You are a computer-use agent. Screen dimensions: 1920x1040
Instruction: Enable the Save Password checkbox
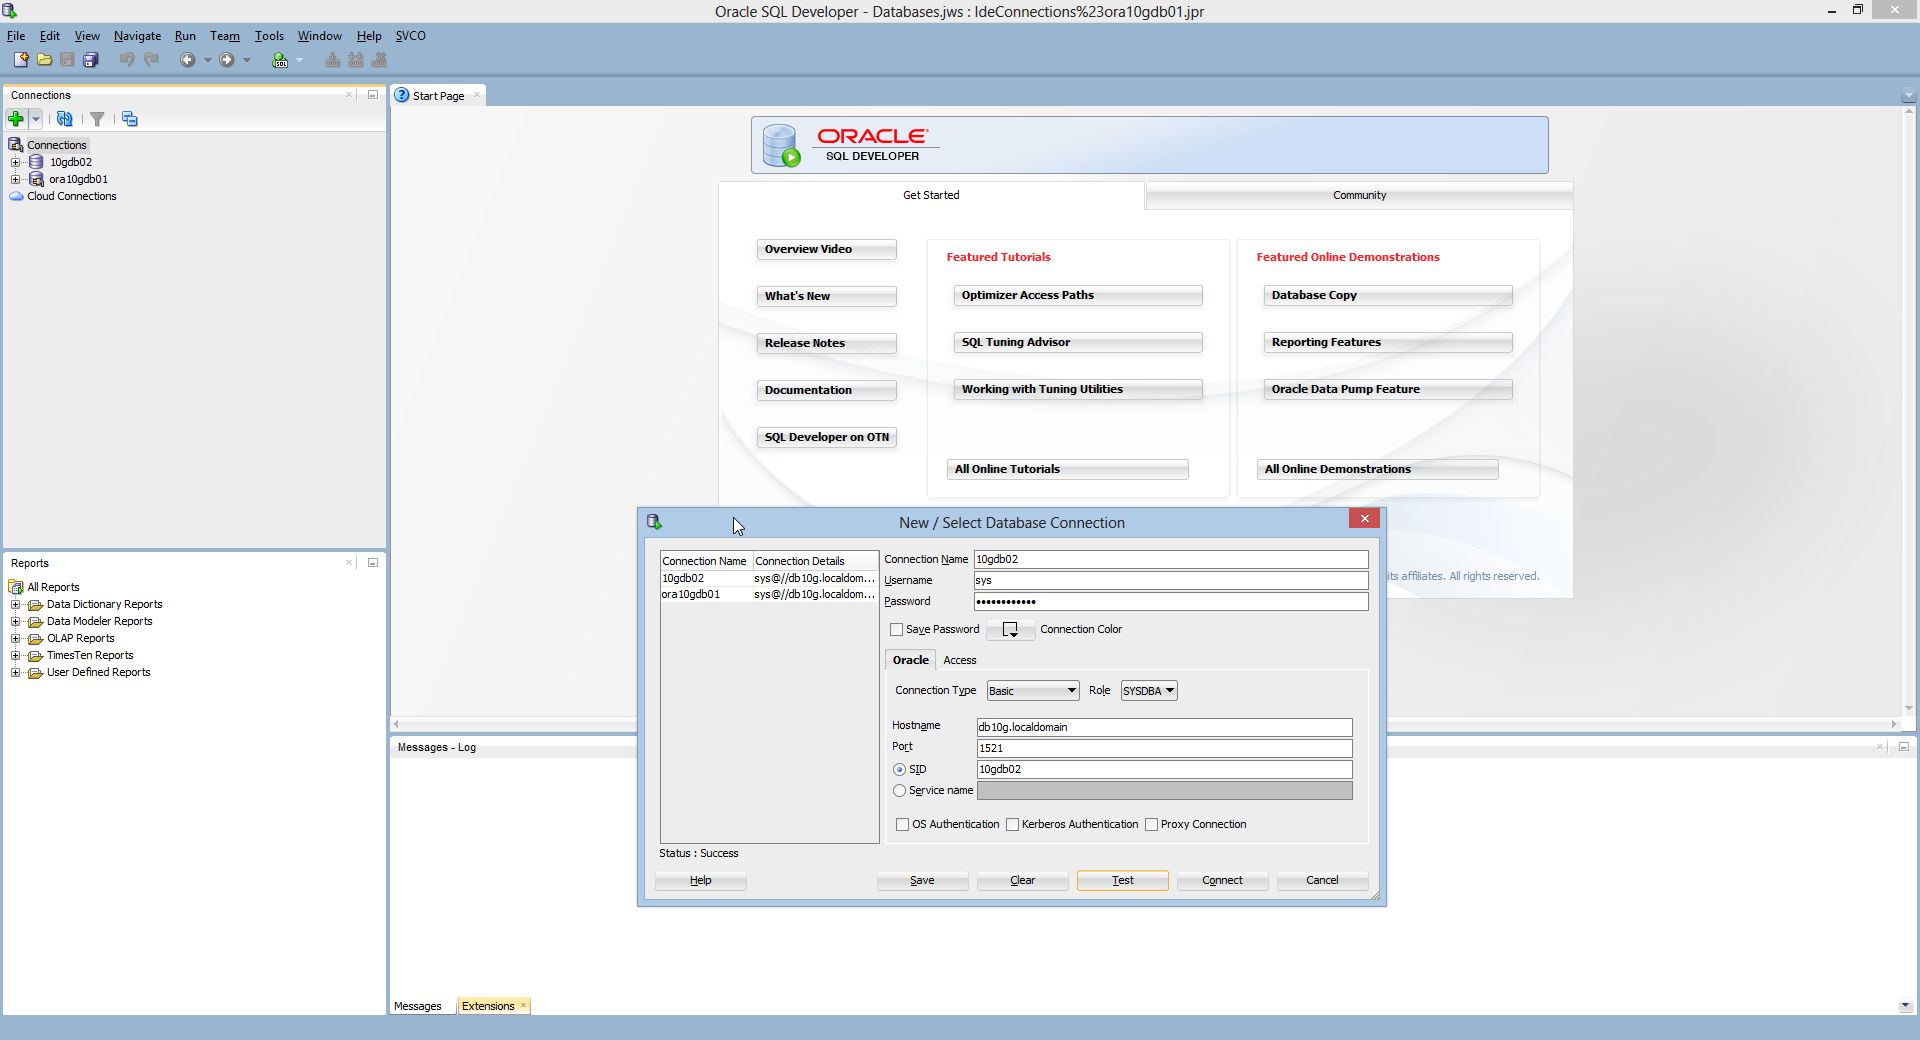point(897,630)
